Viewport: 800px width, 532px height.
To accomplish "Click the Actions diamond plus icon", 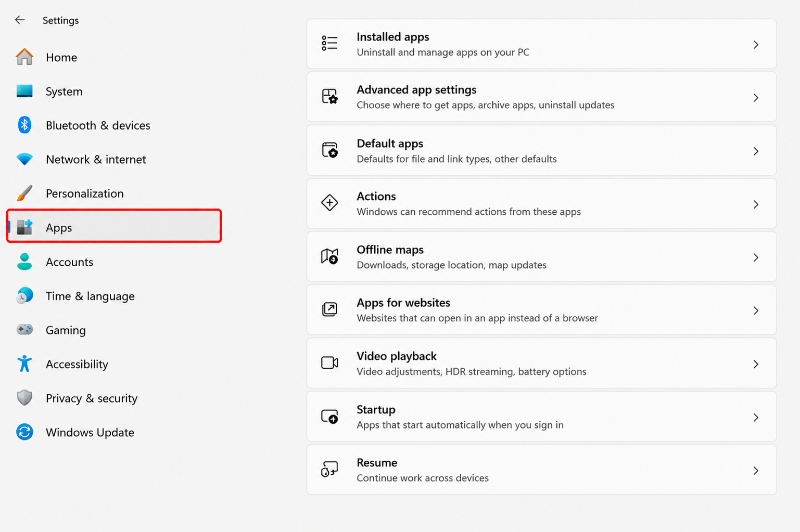I will tap(330, 203).
